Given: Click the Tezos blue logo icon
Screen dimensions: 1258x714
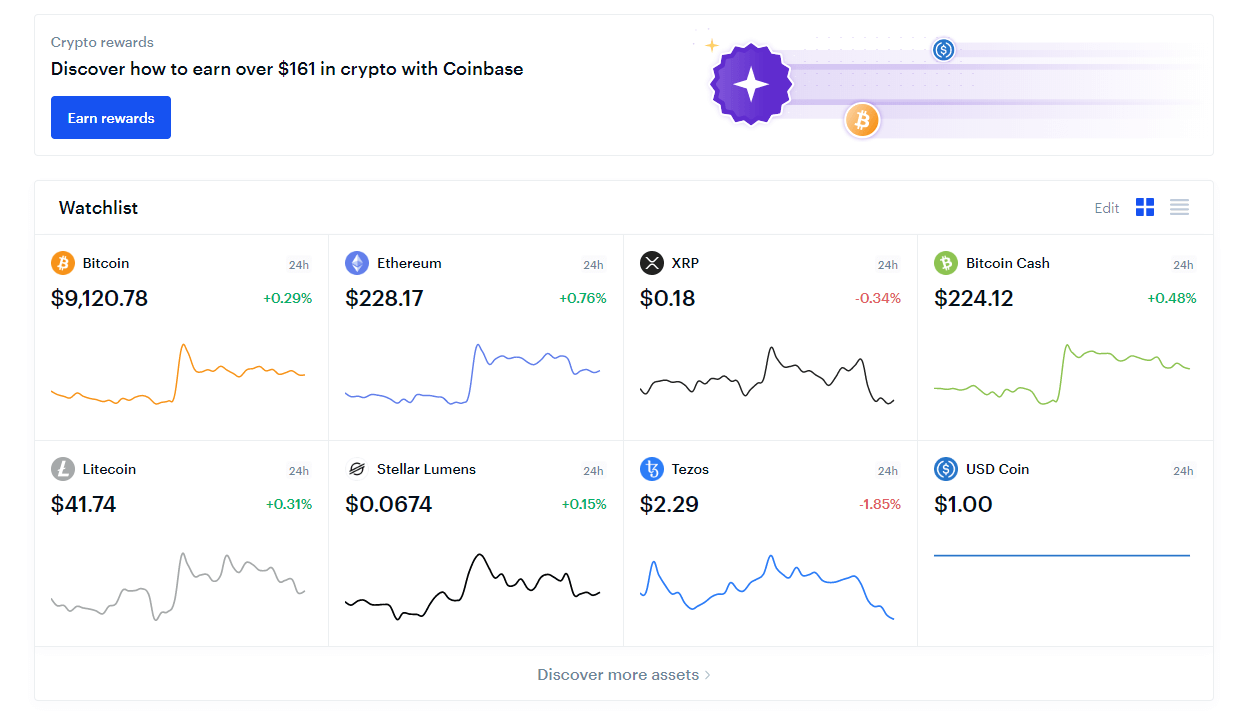Looking at the screenshot, I should (x=652, y=469).
